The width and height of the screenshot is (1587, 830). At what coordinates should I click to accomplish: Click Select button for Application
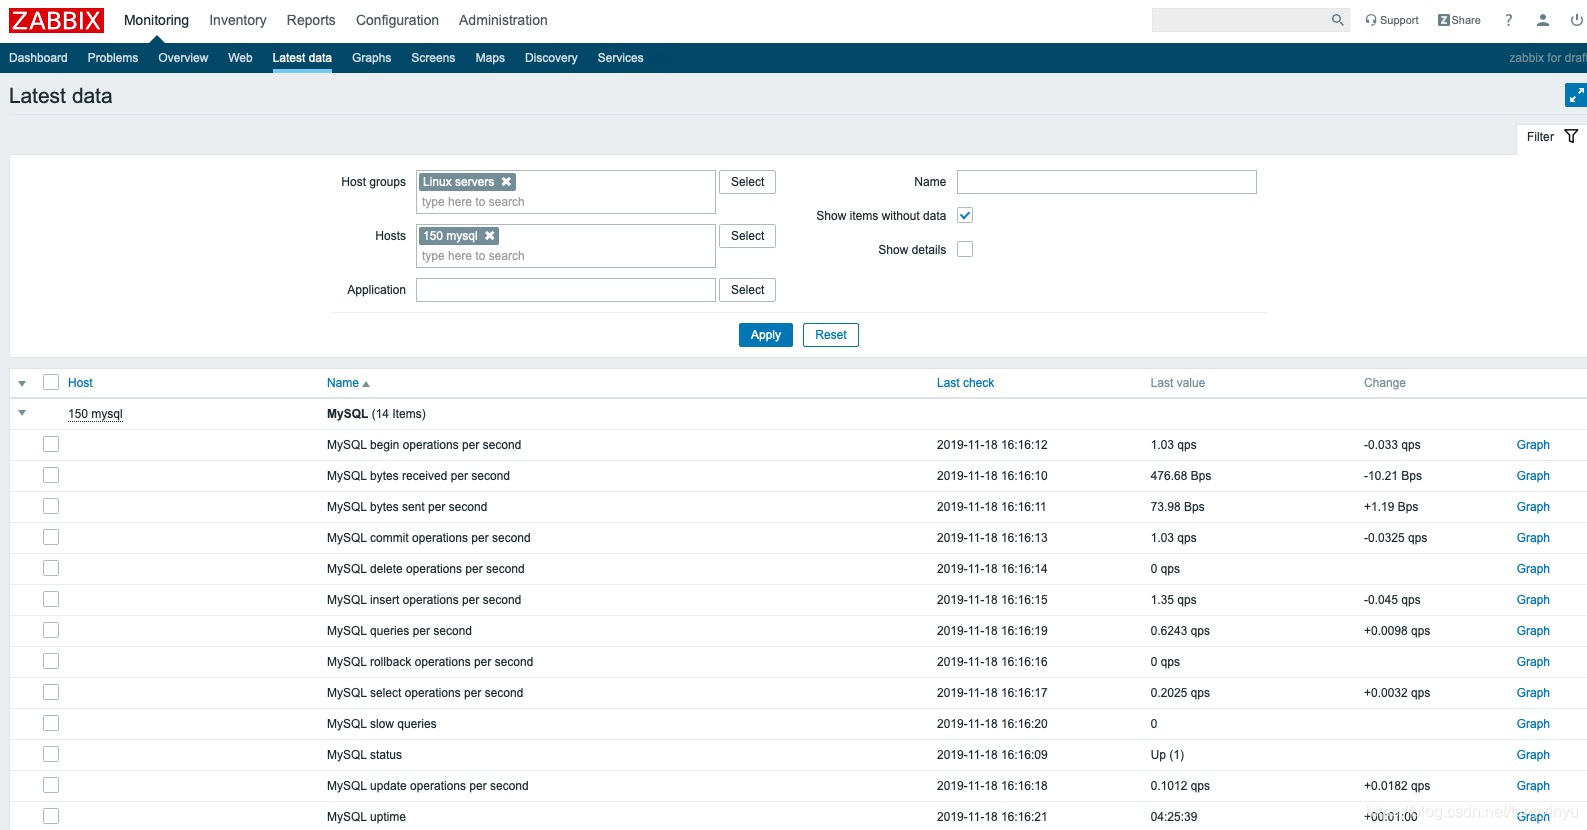[747, 290]
